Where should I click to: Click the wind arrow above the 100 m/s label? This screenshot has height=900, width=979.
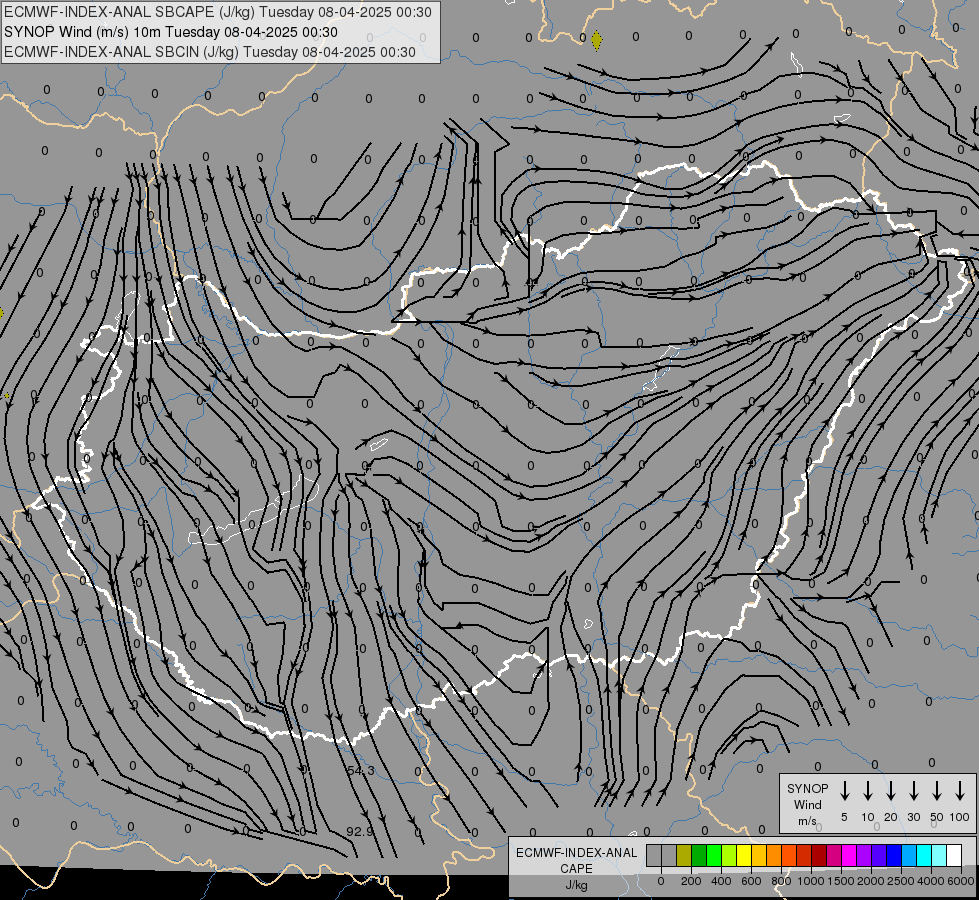click(960, 790)
